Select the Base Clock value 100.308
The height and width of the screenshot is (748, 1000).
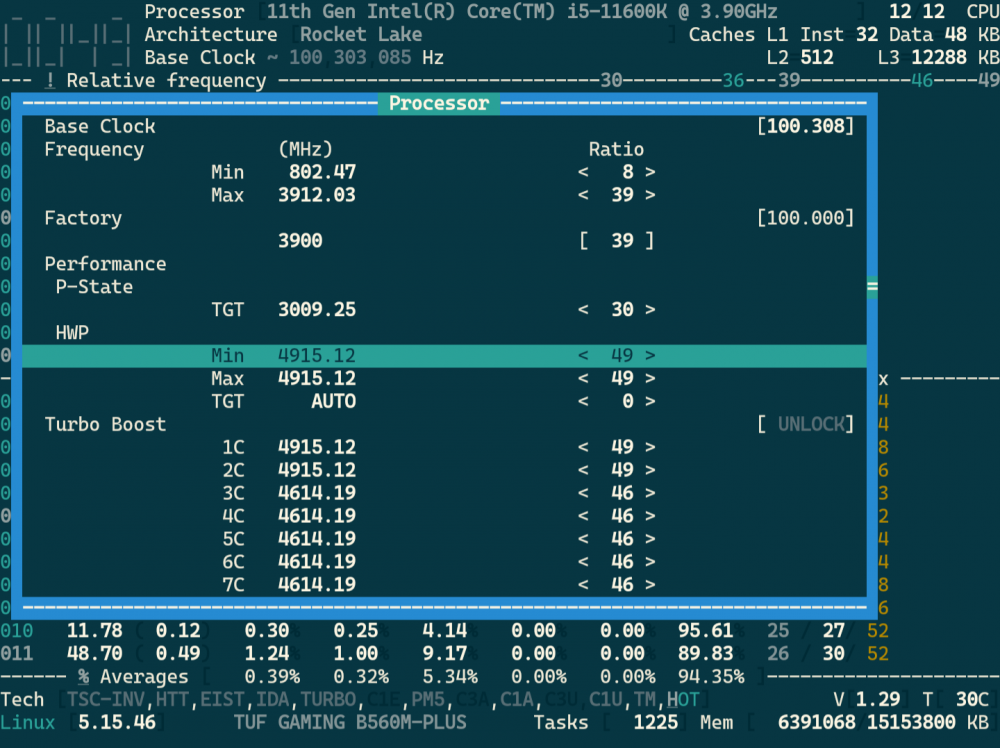(806, 126)
